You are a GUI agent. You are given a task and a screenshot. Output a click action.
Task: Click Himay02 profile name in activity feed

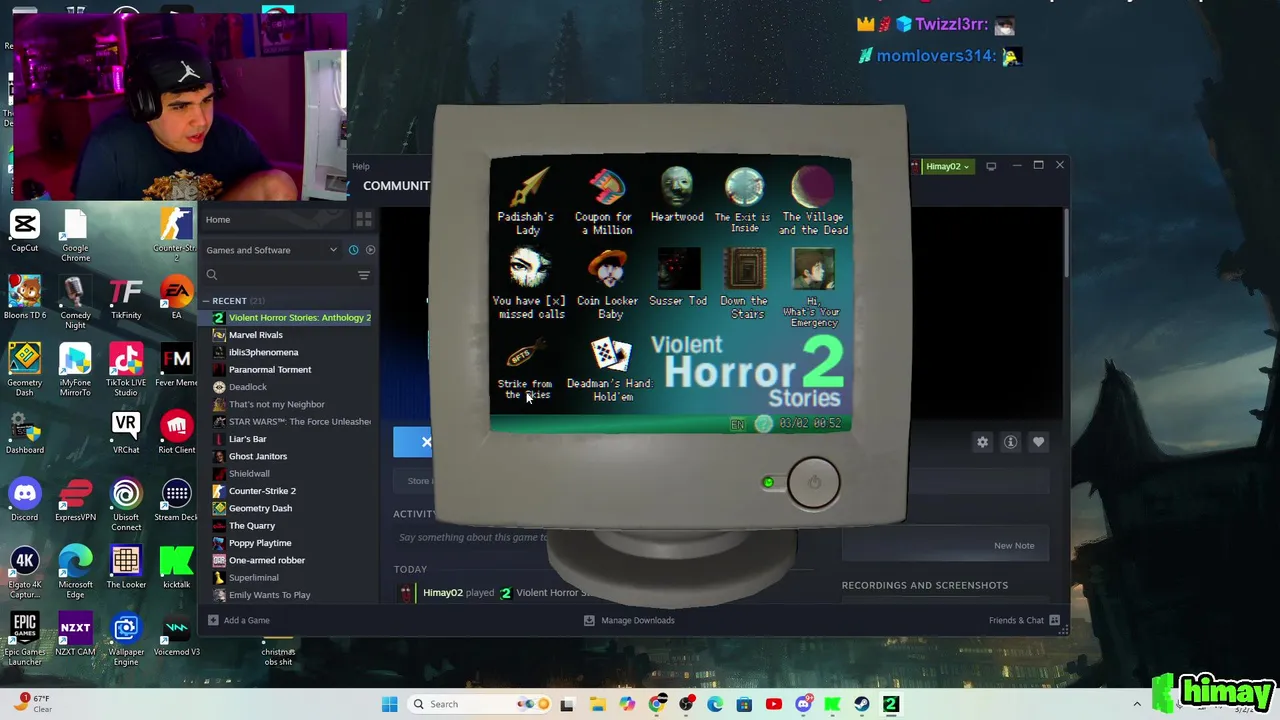coord(443,593)
